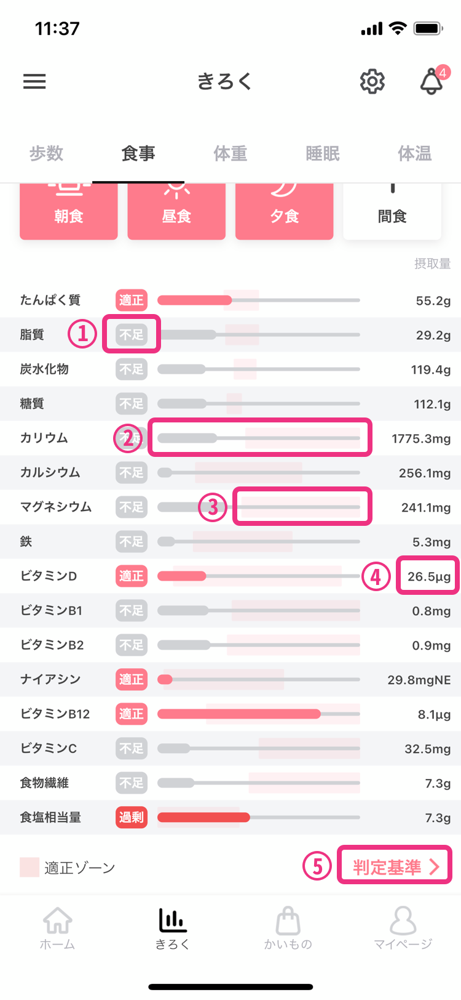Open the 体温 tab

coord(414,154)
